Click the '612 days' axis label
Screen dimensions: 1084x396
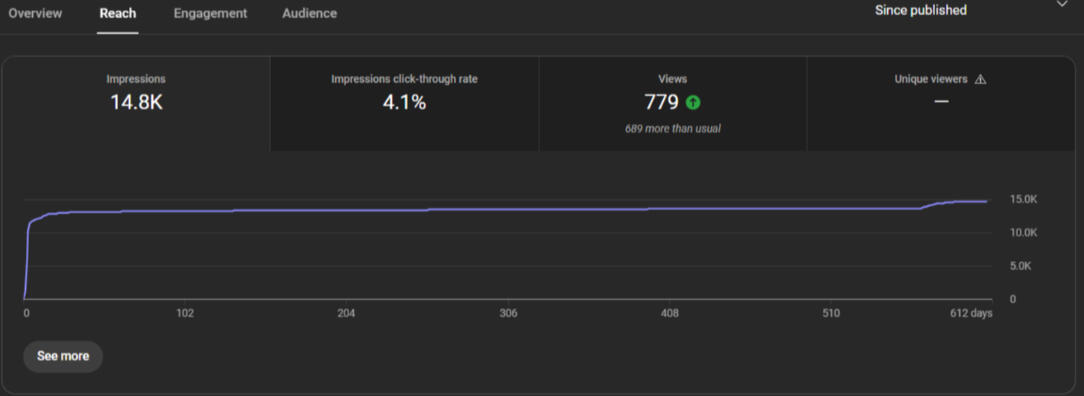971,313
